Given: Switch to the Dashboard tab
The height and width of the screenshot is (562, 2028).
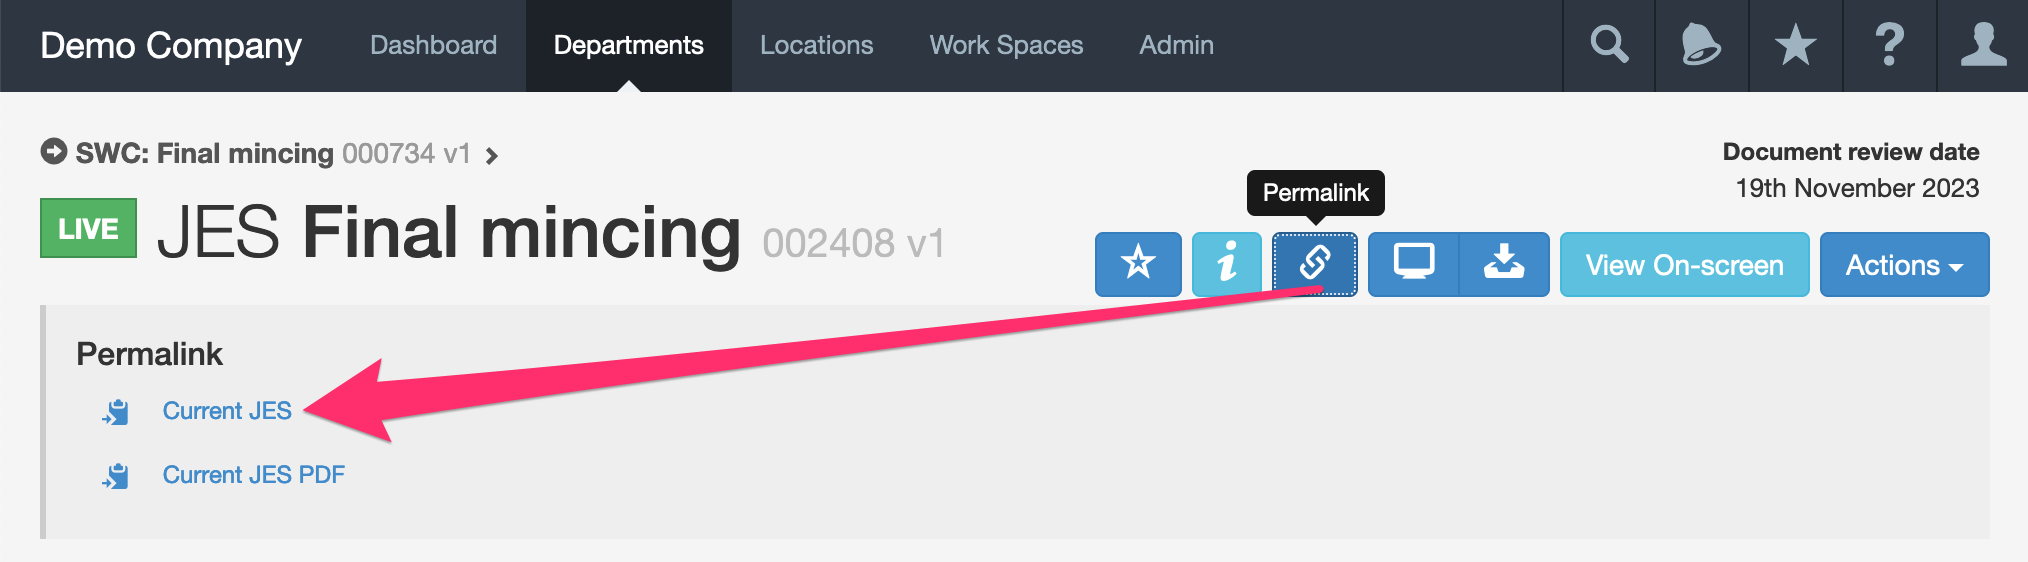Looking at the screenshot, I should pyautogui.click(x=433, y=45).
